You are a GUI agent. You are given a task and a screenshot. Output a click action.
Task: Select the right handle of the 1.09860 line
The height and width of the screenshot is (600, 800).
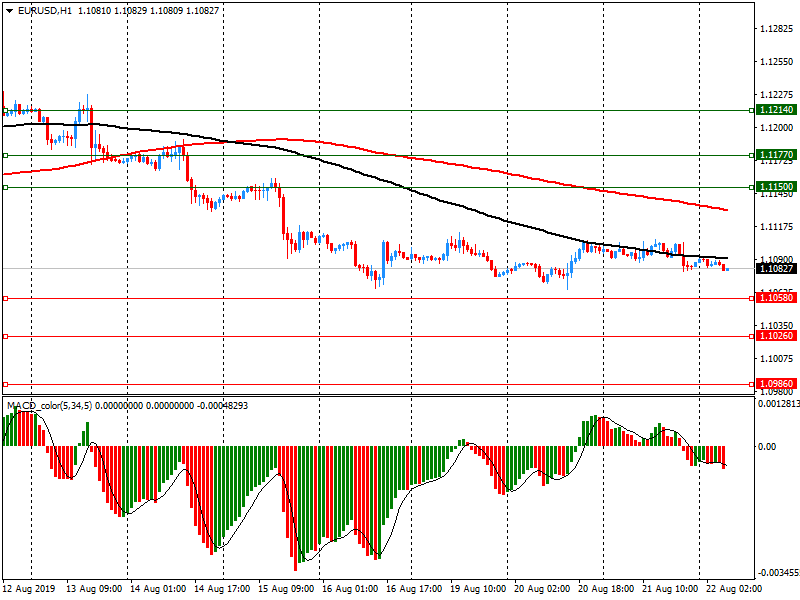pyautogui.click(x=752, y=384)
